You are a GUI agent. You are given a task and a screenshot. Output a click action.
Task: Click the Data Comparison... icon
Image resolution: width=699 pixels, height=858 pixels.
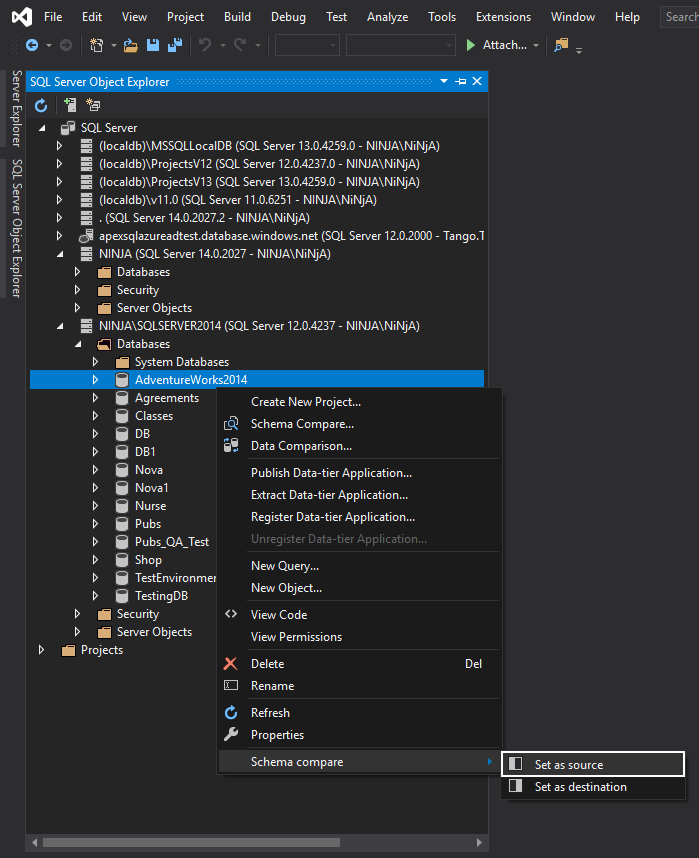tap(231, 445)
